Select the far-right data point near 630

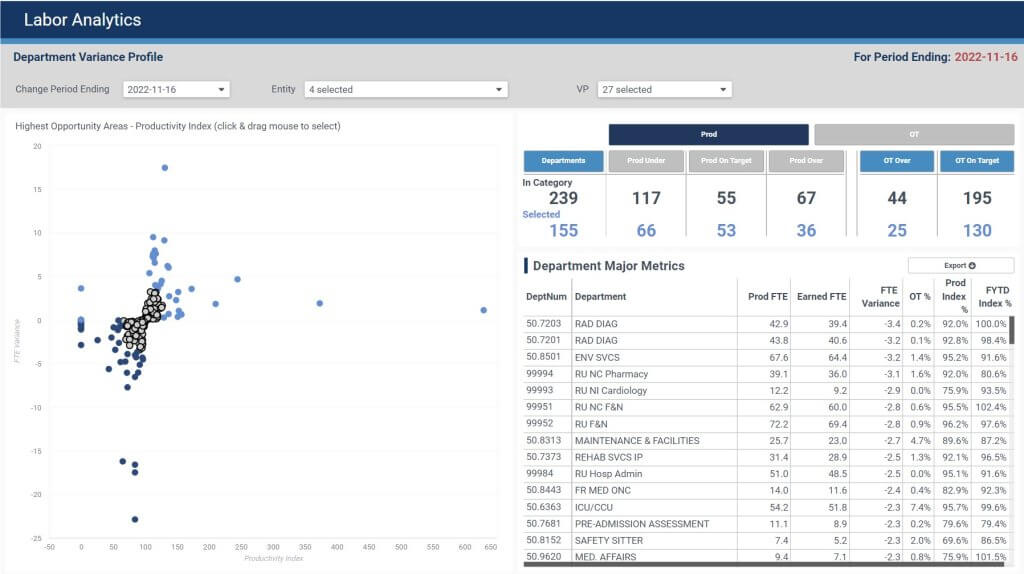(x=483, y=310)
